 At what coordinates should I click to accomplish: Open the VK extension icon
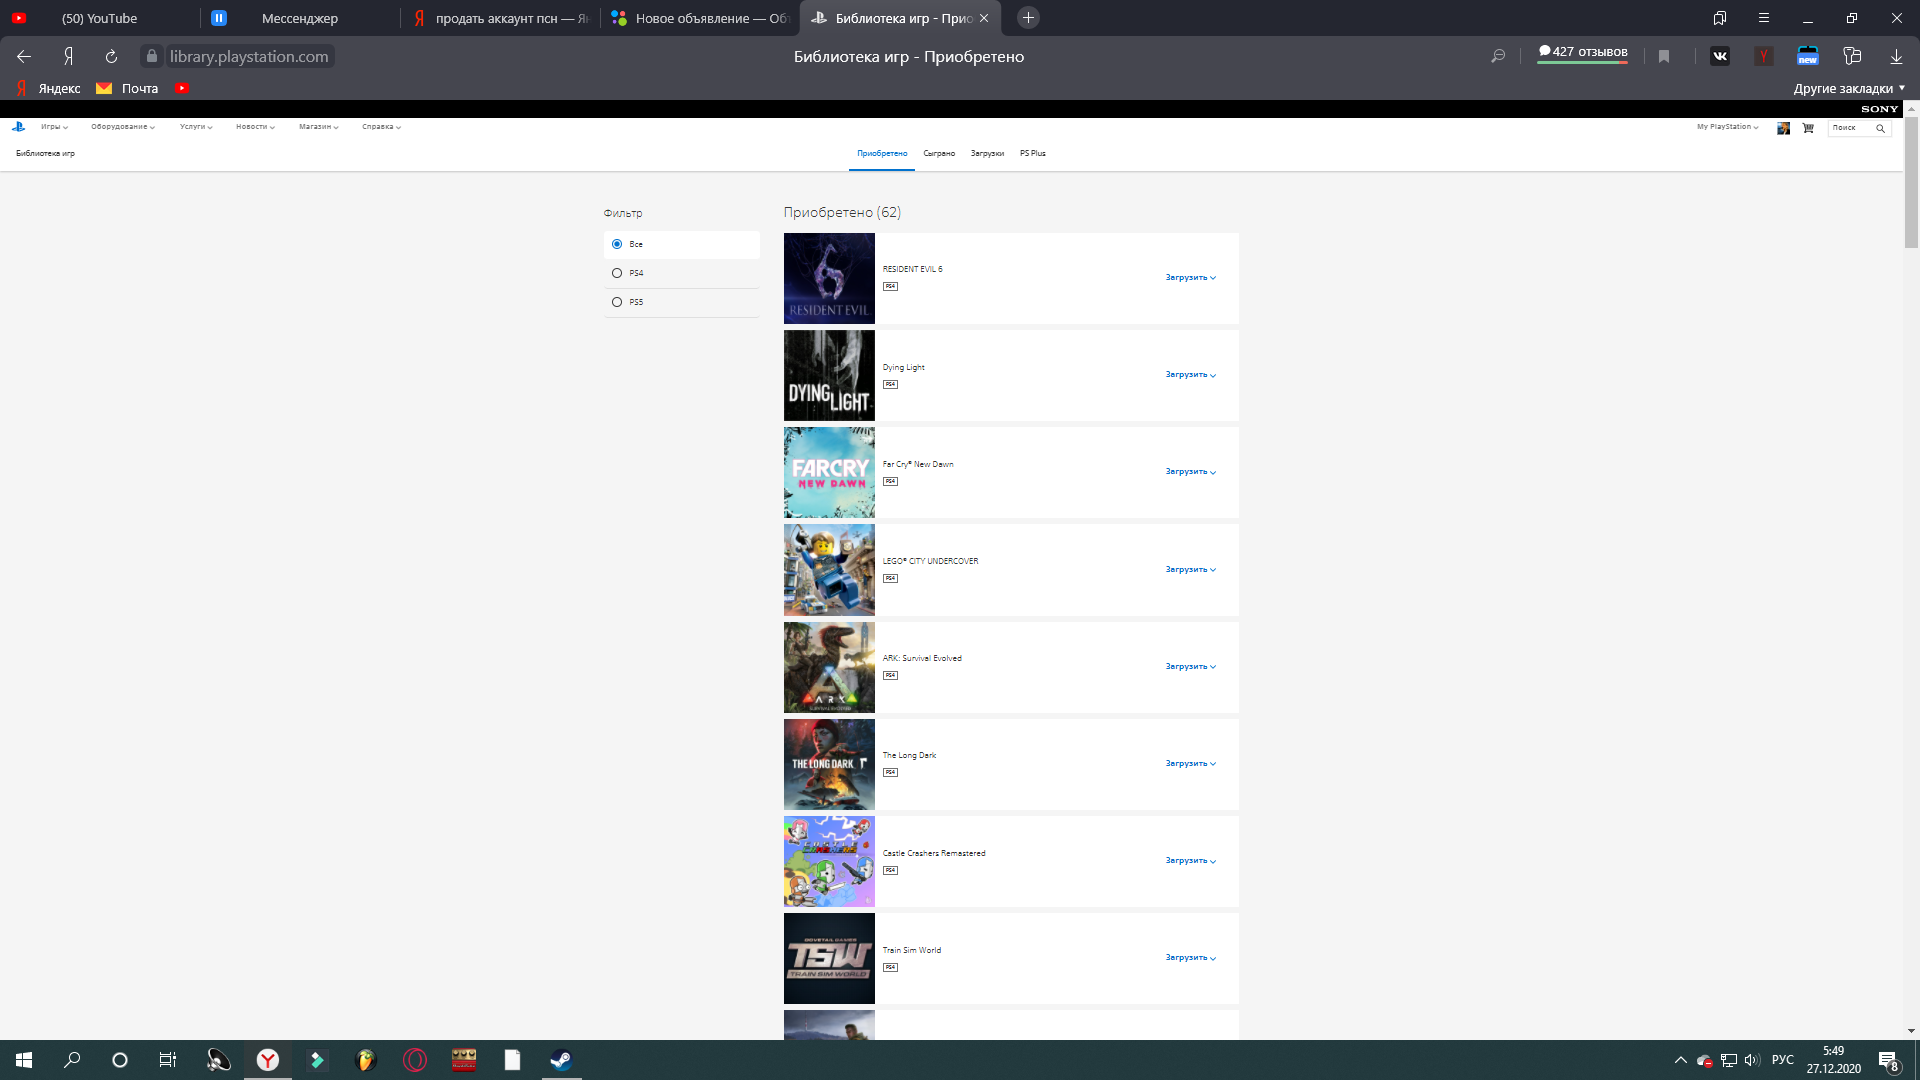pyautogui.click(x=1720, y=57)
